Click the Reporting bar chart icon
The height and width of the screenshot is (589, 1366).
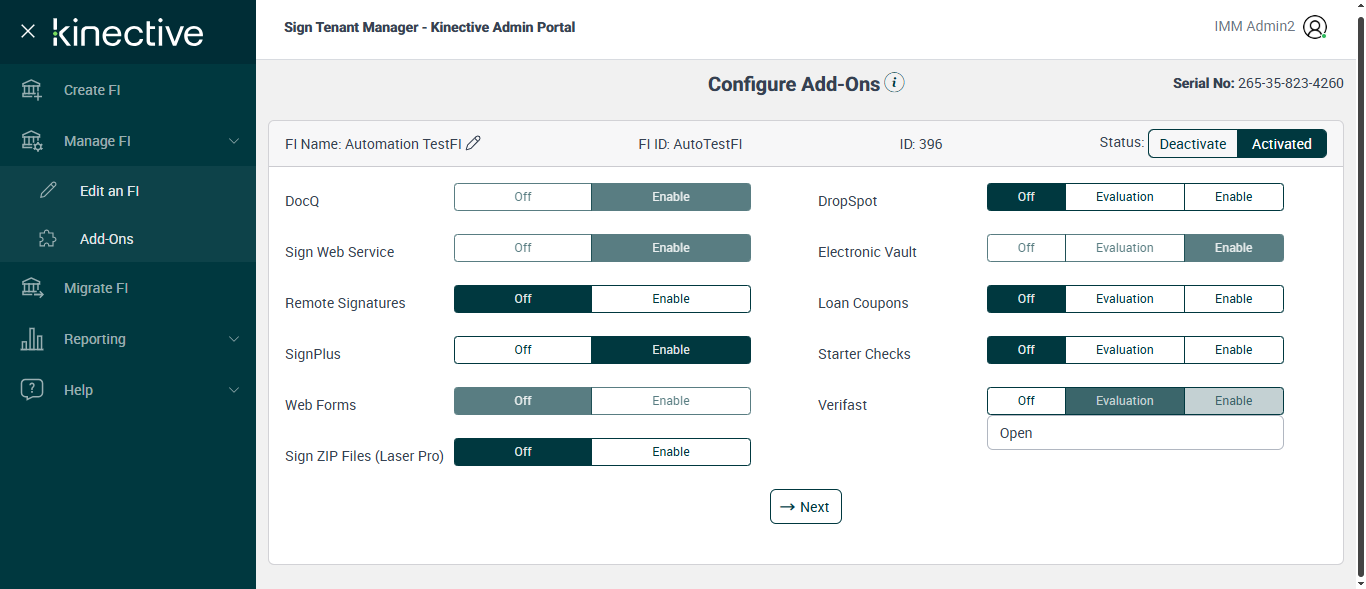click(32, 339)
